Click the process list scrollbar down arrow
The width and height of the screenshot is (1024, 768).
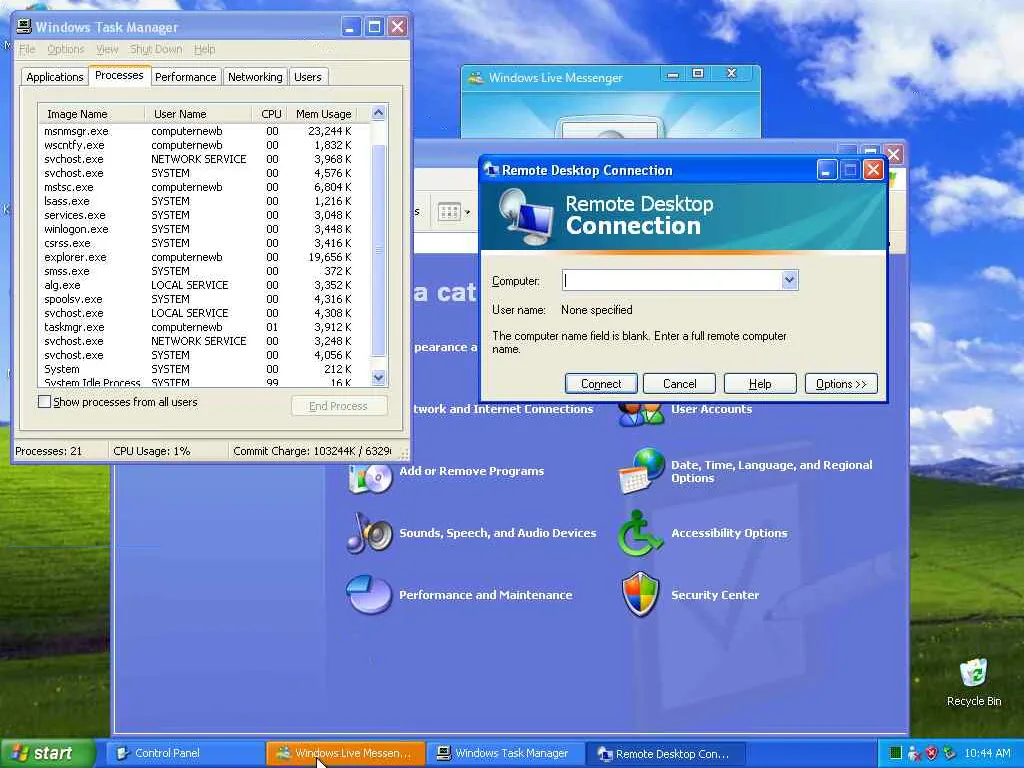click(379, 377)
